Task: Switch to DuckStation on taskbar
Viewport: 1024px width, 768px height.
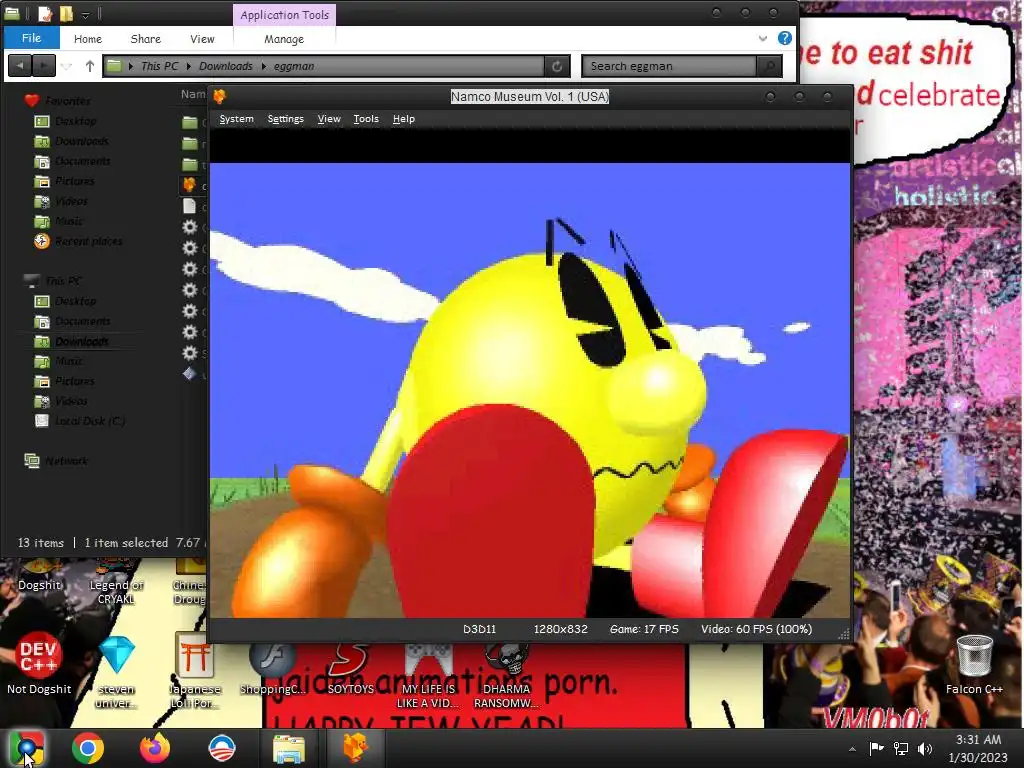Action: coord(355,748)
